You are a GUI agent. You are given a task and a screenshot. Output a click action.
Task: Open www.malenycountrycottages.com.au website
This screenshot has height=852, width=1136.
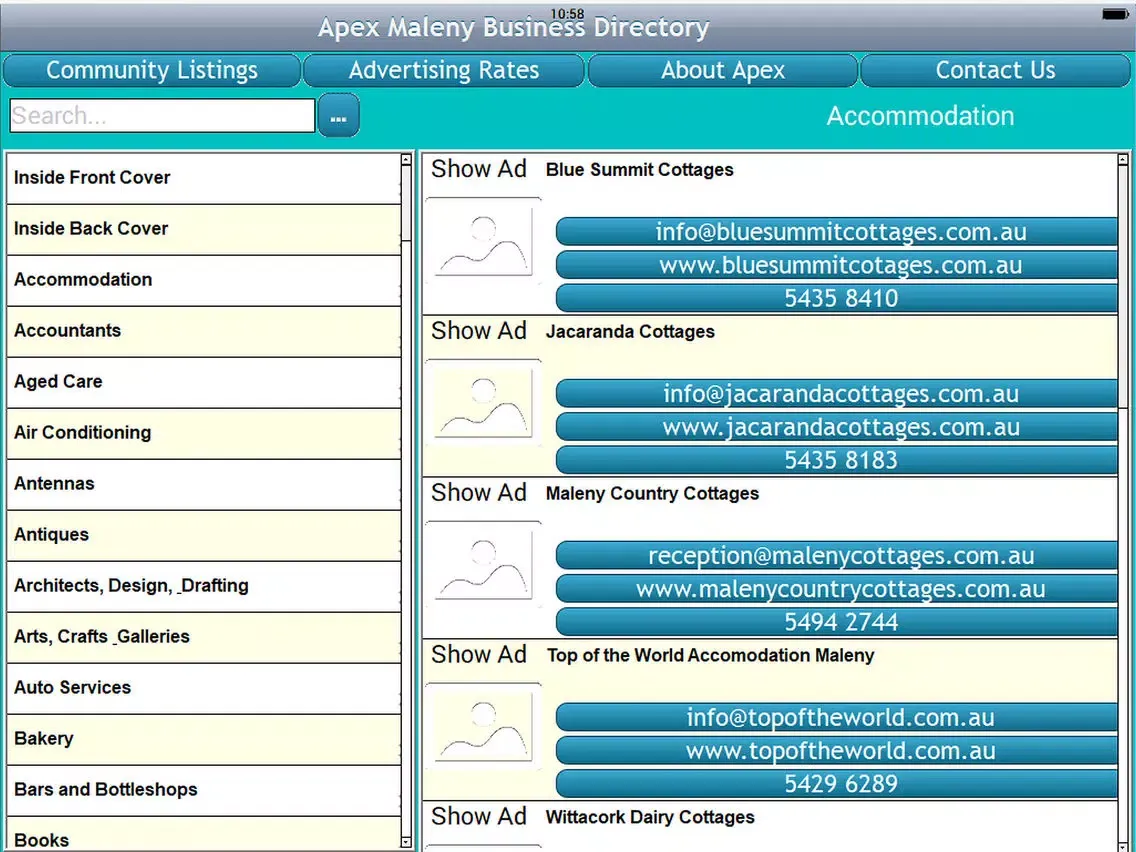837,589
